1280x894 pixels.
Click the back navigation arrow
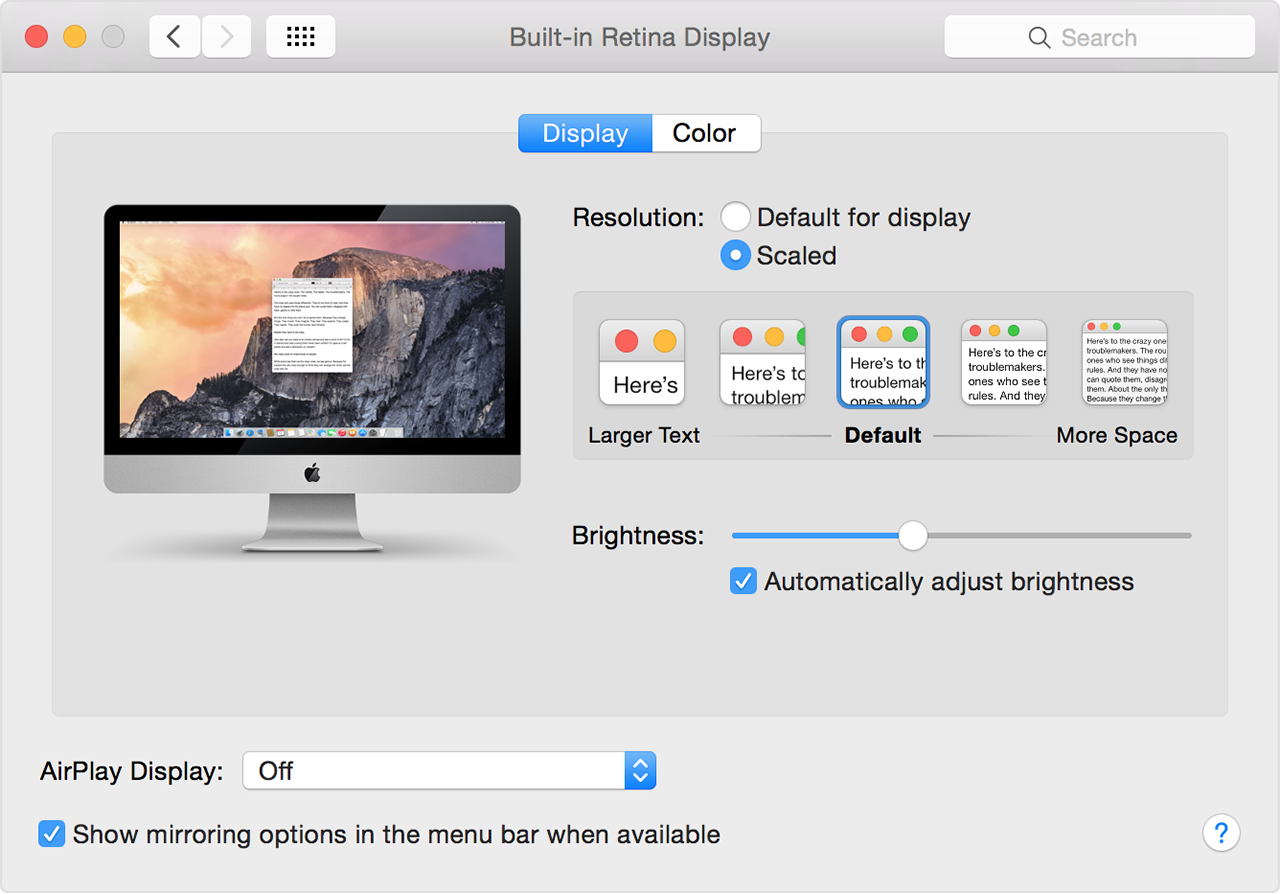pos(174,36)
